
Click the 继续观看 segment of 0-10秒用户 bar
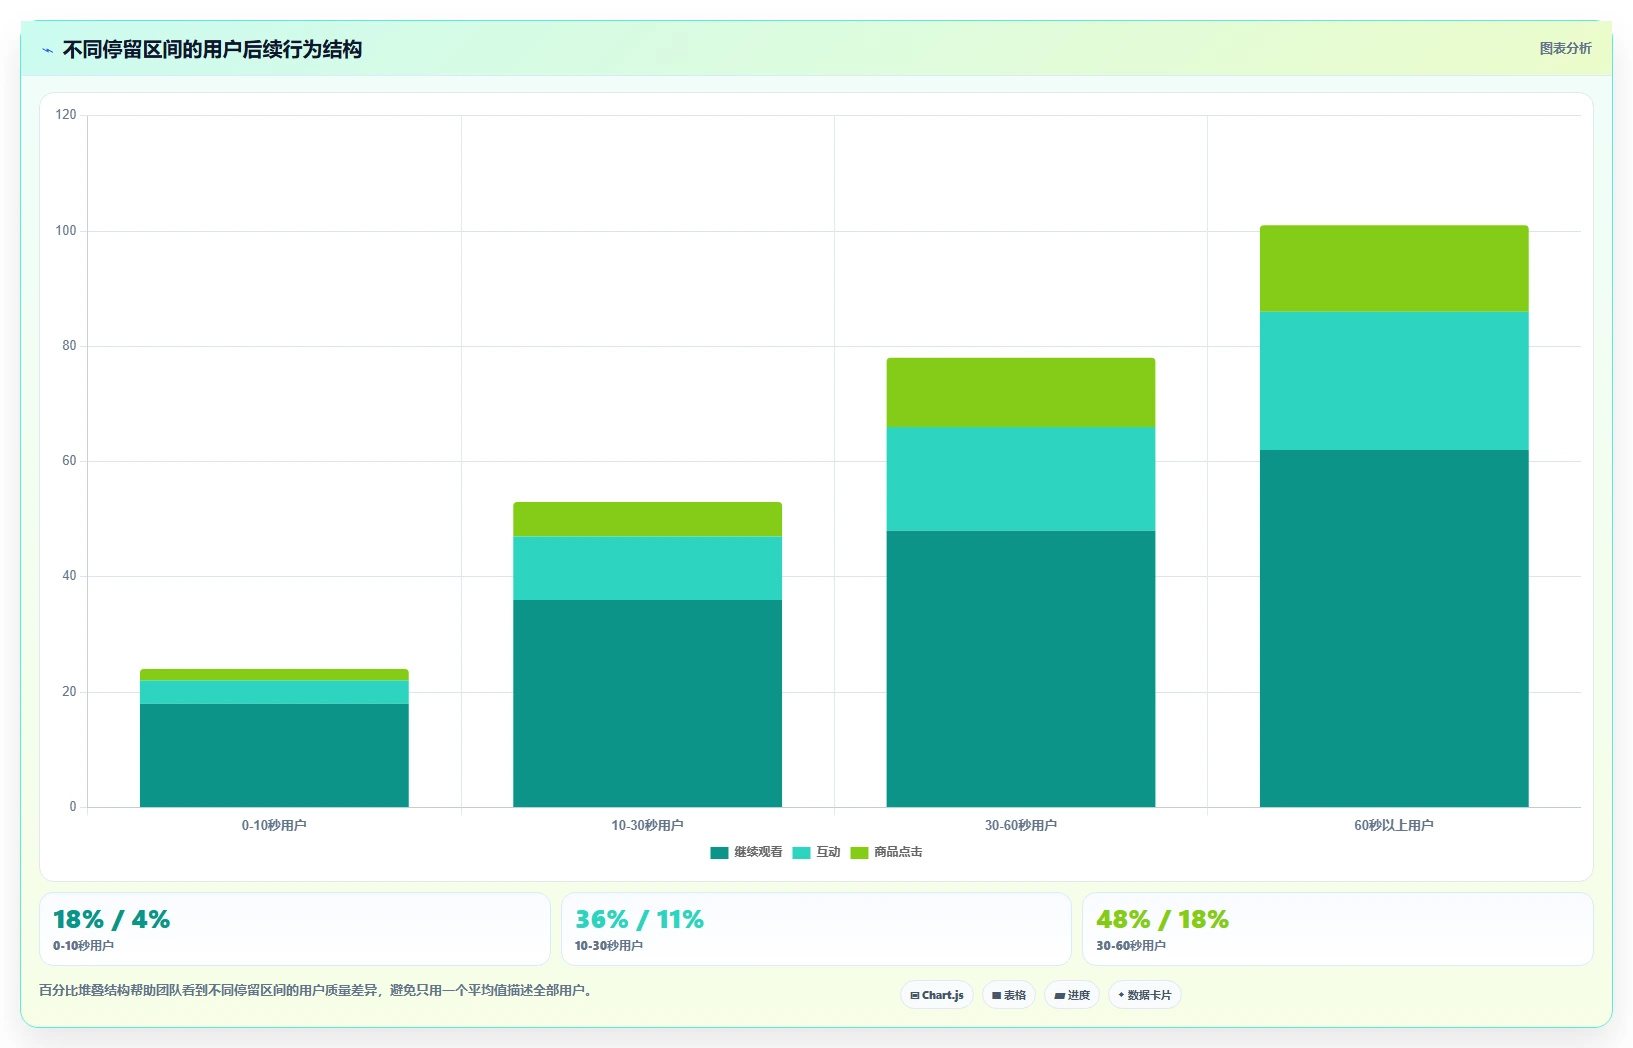tap(274, 755)
